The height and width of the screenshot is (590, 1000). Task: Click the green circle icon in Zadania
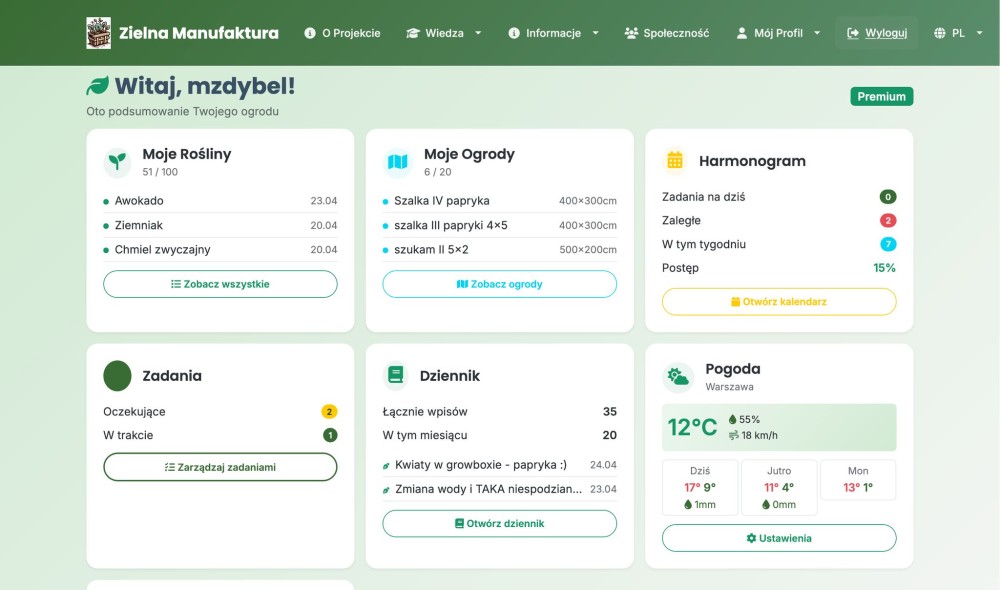117,376
